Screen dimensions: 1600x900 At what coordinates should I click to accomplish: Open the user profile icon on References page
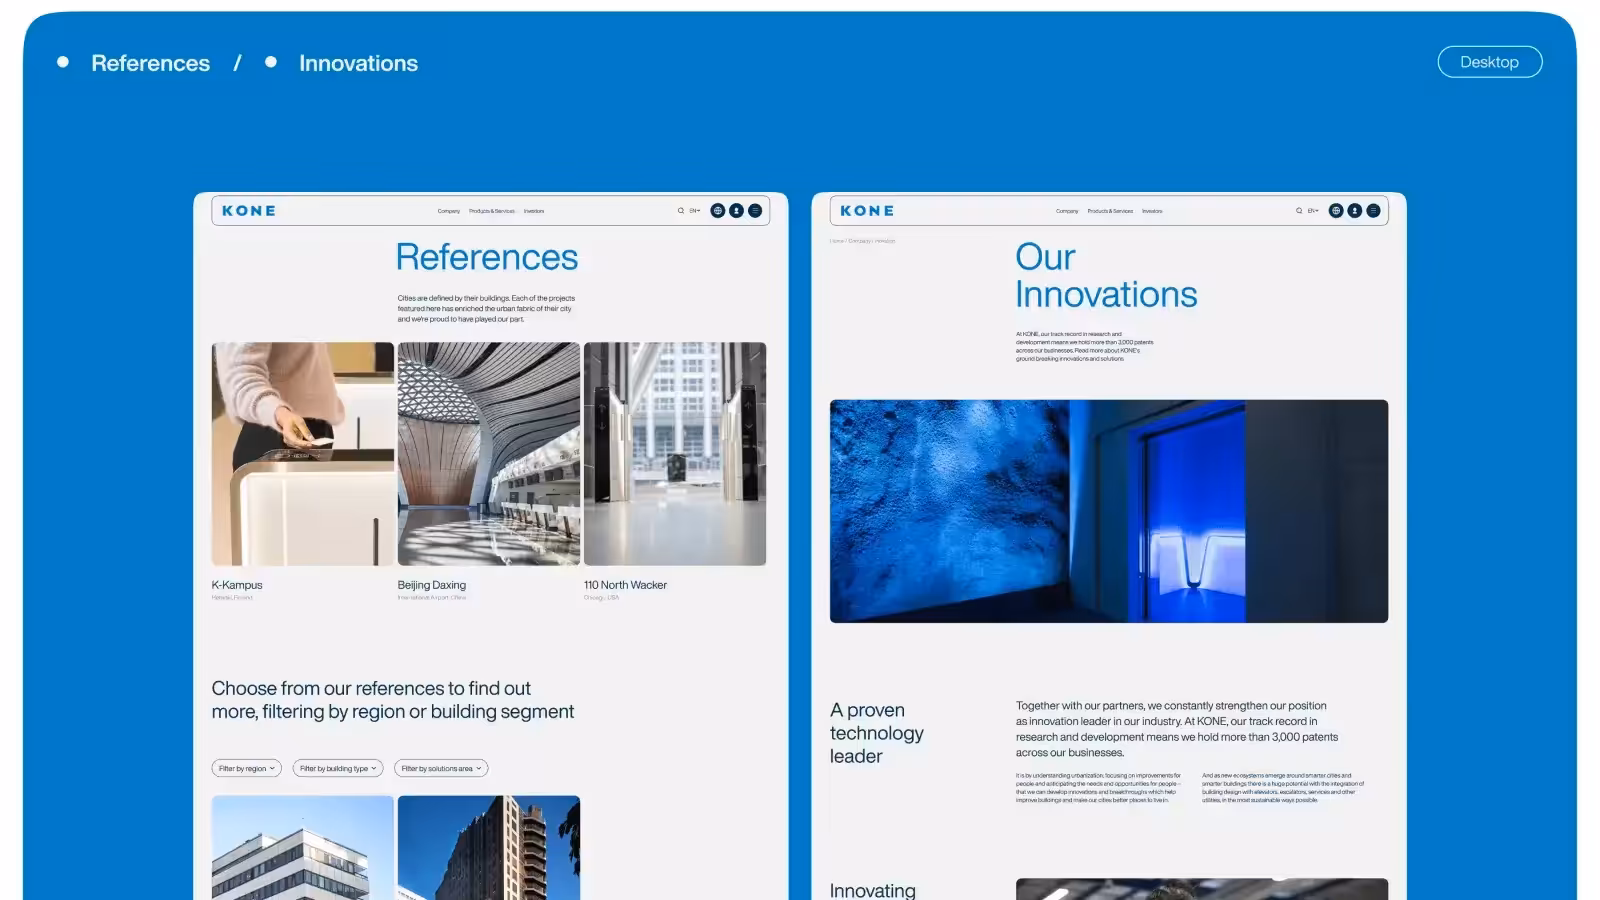coord(736,211)
